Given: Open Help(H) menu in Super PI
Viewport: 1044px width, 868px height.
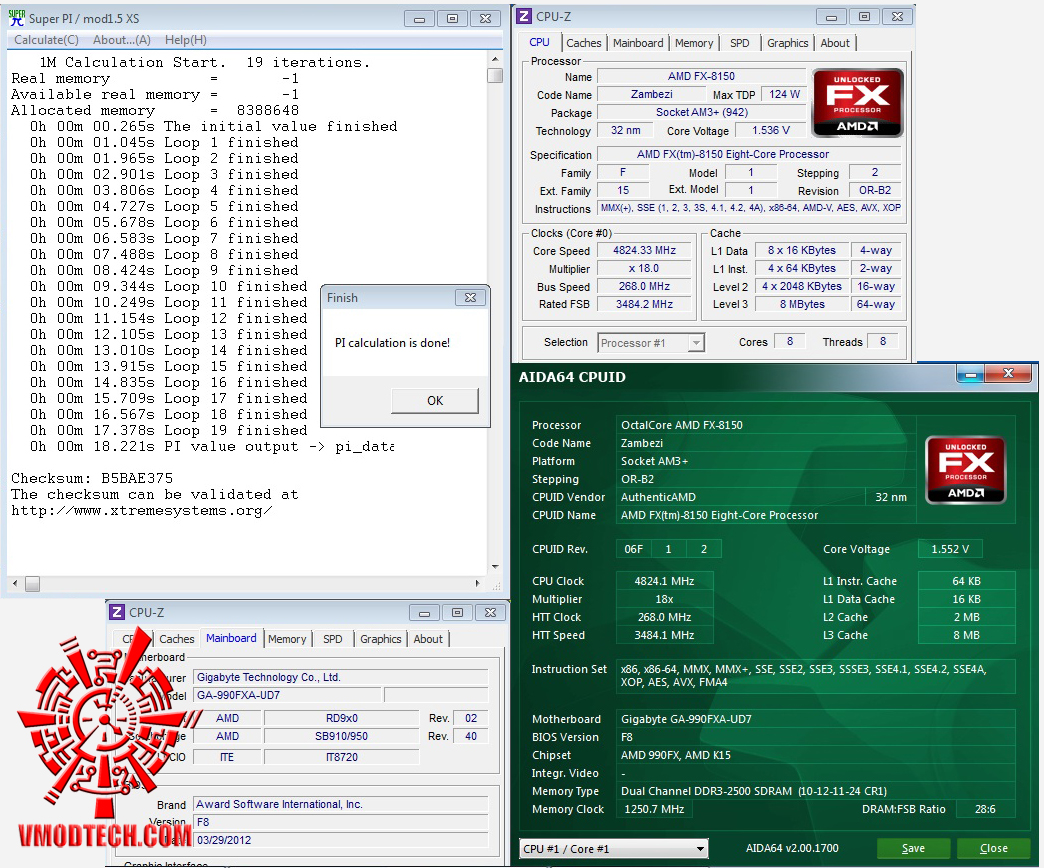Looking at the screenshot, I should tap(186, 40).
